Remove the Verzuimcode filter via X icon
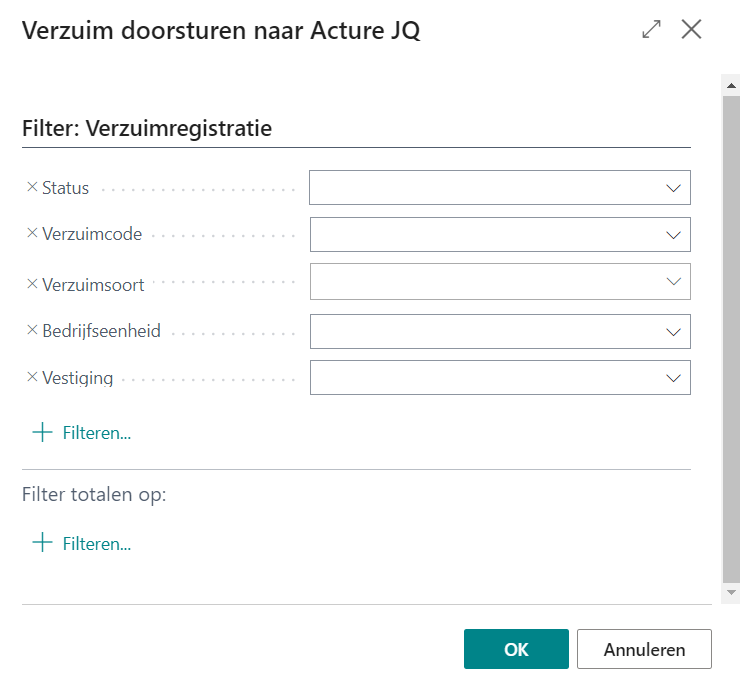The height and width of the screenshot is (689, 740). point(31,234)
